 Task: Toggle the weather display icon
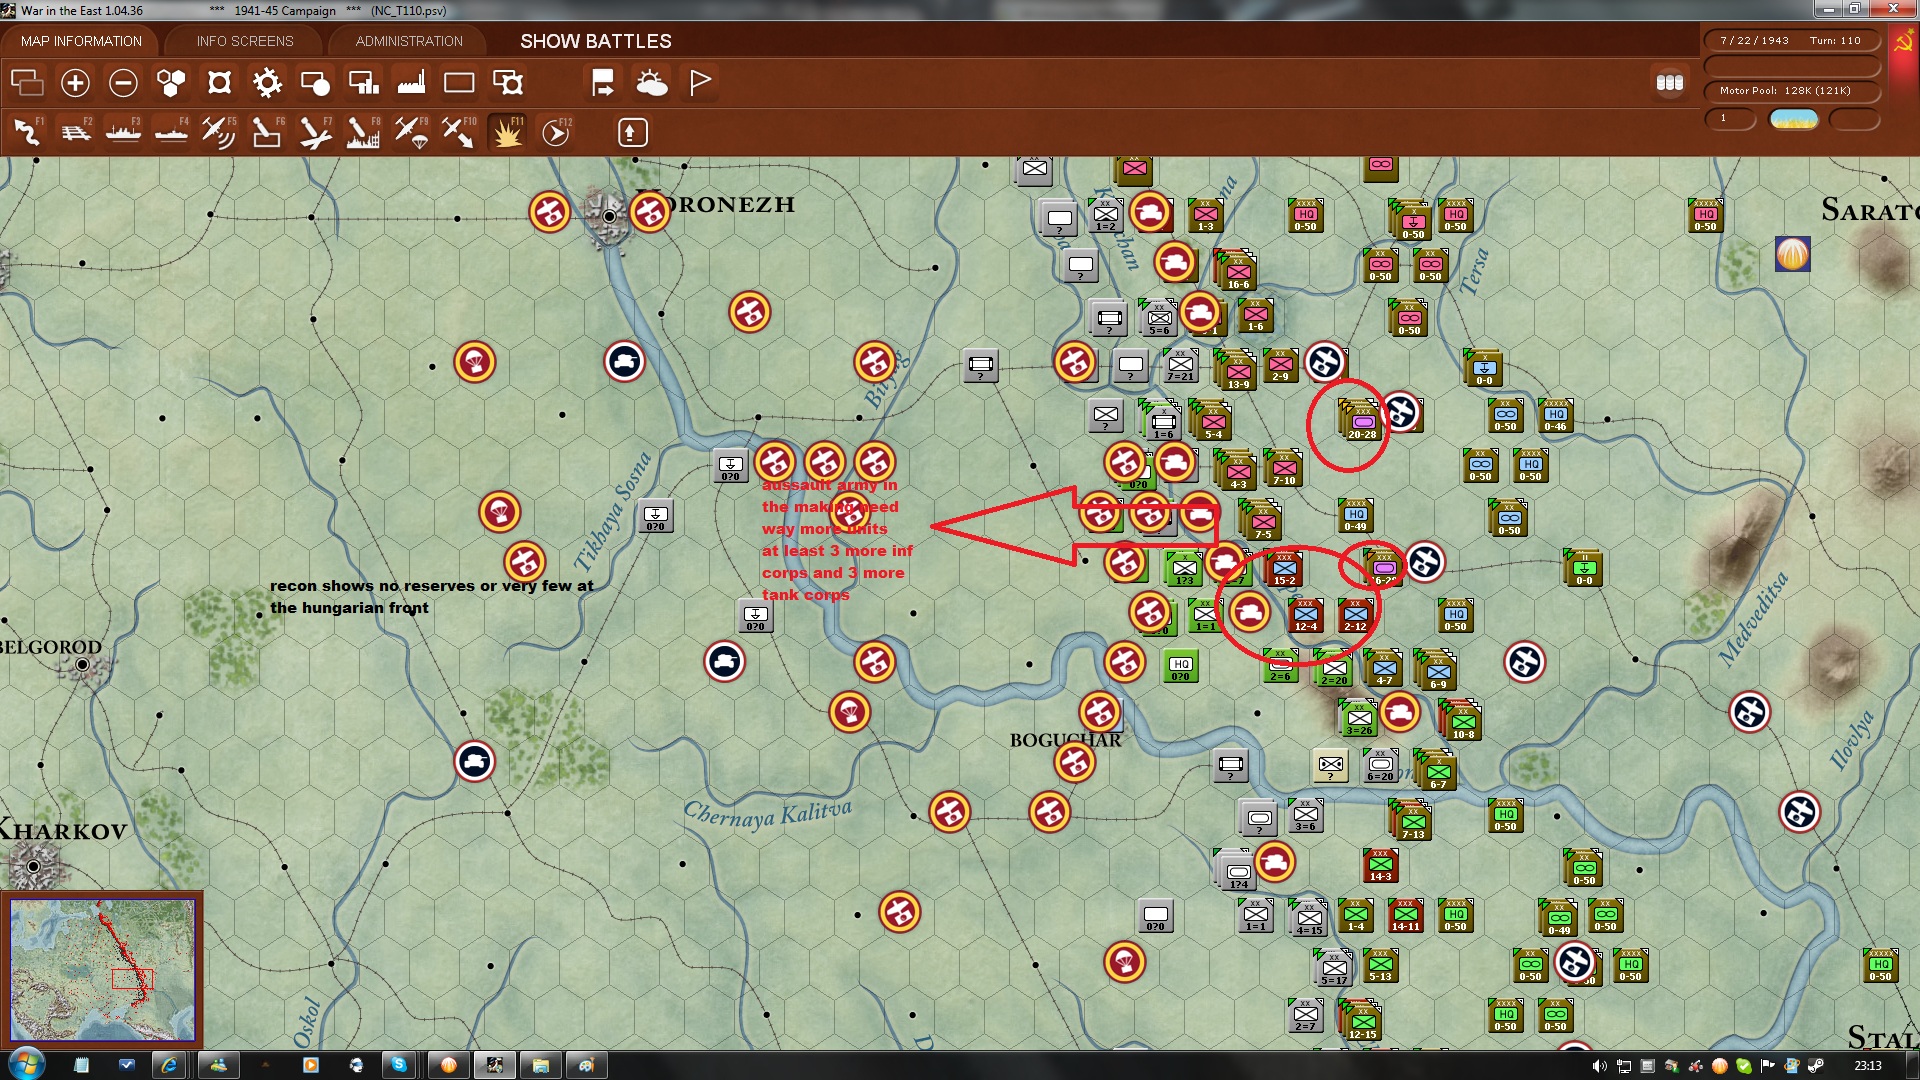point(651,82)
